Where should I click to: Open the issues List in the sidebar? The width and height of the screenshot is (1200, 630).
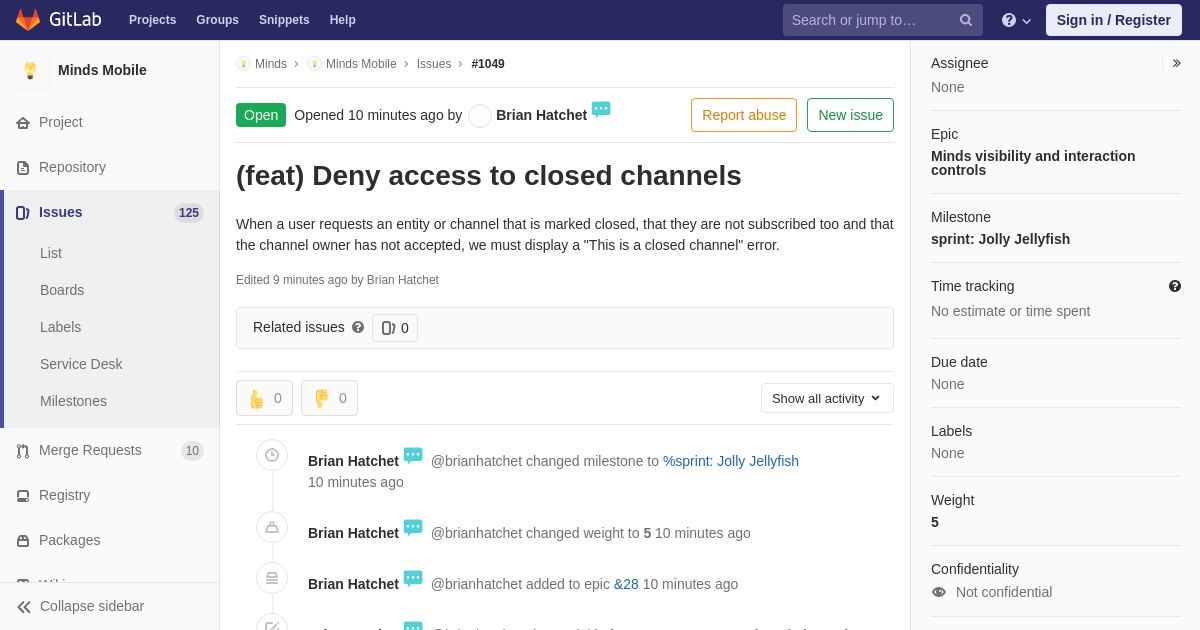tap(51, 253)
